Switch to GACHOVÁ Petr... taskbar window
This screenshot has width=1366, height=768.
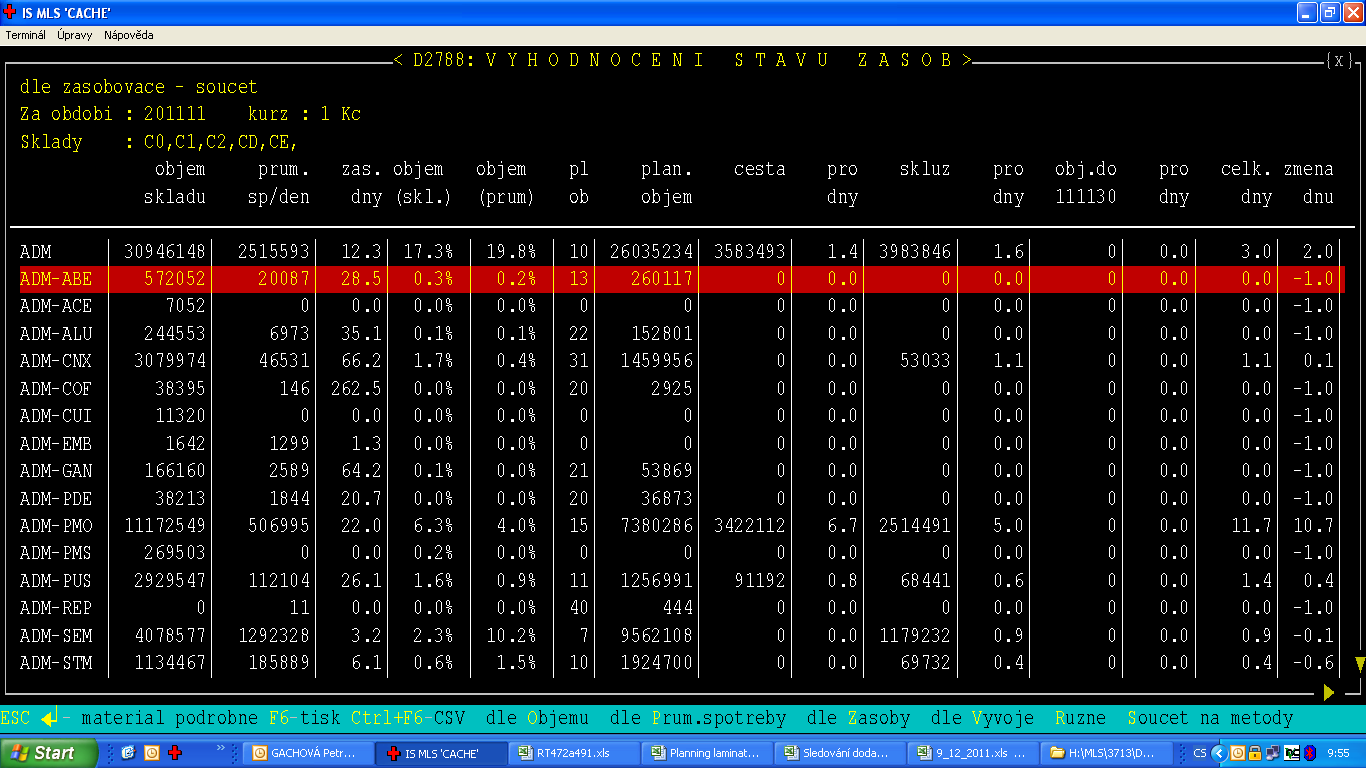[x=309, y=753]
